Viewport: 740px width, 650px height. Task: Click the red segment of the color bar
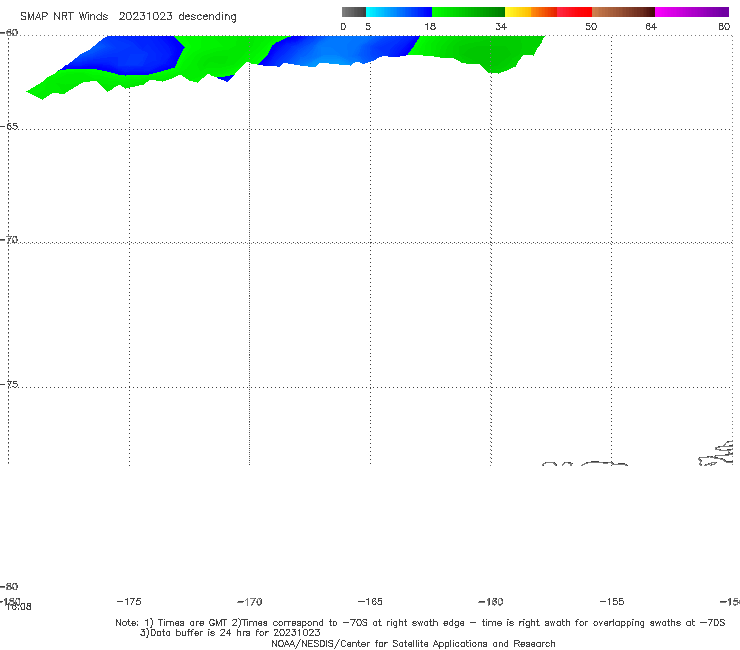click(x=574, y=12)
